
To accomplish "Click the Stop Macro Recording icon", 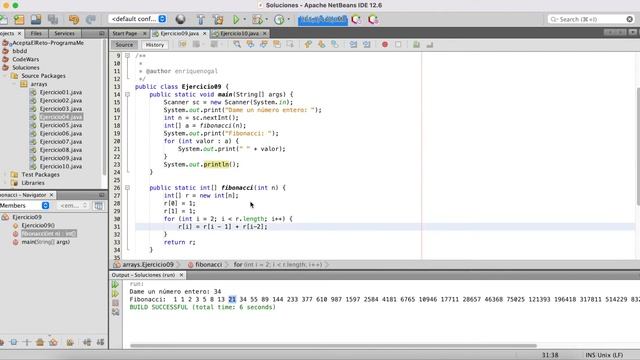I will (398, 44).
